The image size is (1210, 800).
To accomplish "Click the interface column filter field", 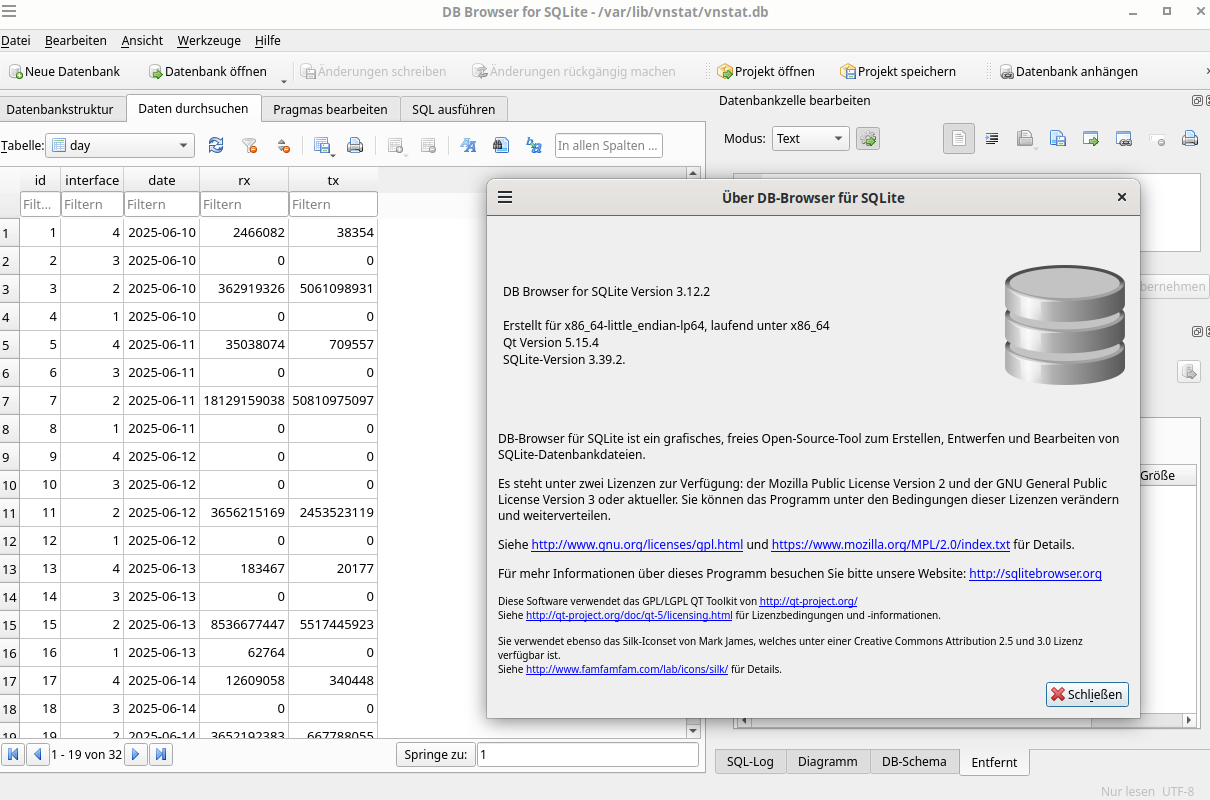I will click(92, 204).
